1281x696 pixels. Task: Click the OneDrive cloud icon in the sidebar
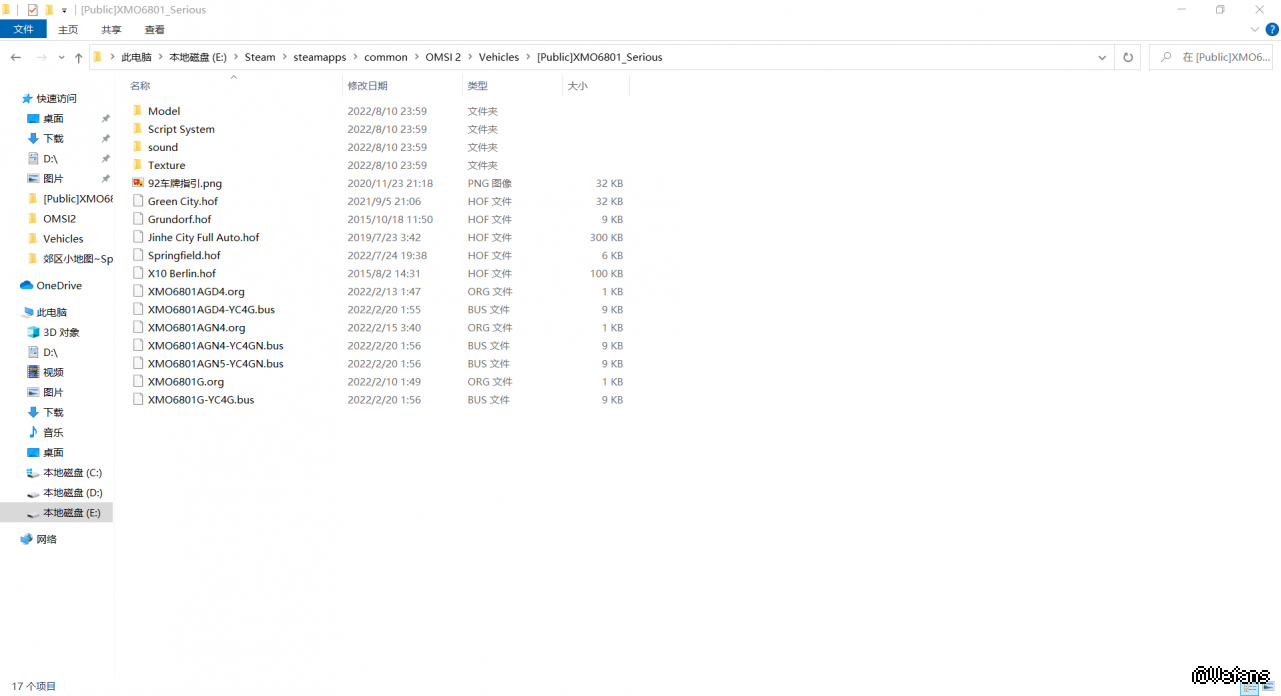(27, 286)
